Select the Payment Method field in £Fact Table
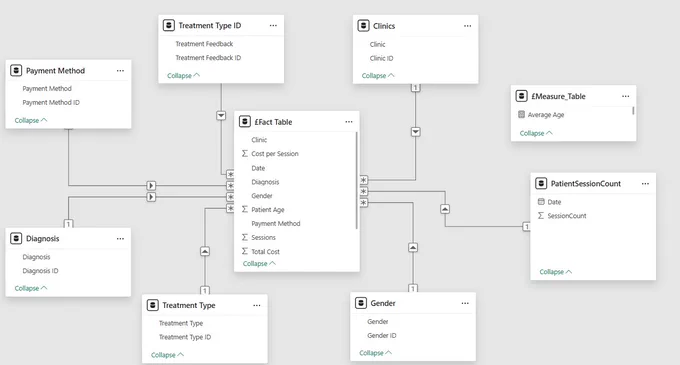Screen dimensions: 680x365 (x=276, y=223)
